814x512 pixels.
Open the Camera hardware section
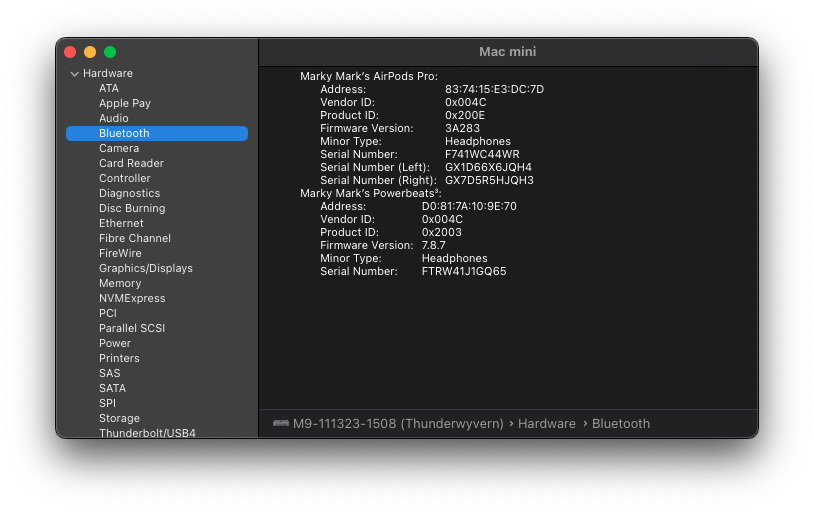pos(118,148)
